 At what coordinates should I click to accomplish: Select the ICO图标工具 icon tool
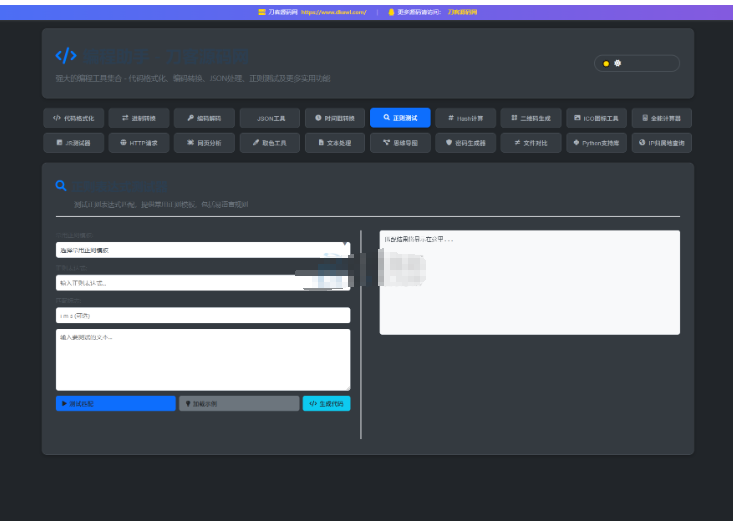(x=596, y=118)
